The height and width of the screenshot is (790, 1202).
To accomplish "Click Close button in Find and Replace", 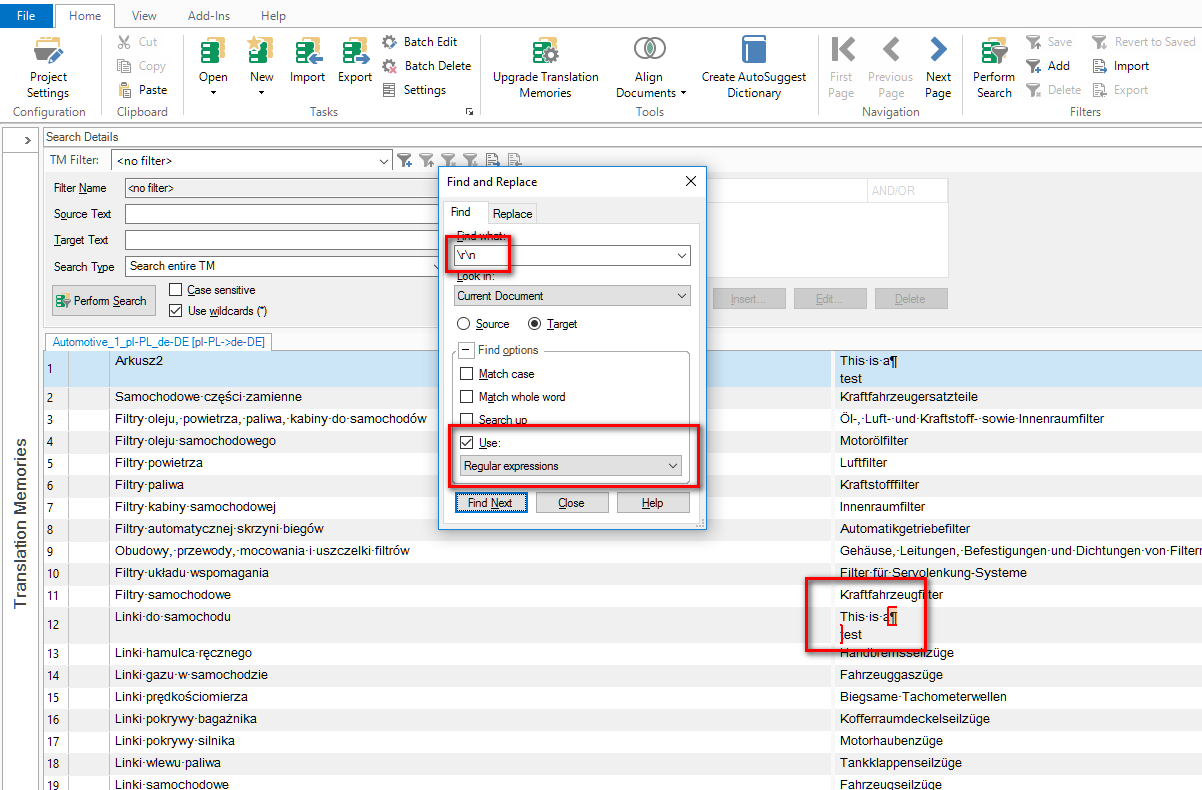I will pyautogui.click(x=571, y=502).
